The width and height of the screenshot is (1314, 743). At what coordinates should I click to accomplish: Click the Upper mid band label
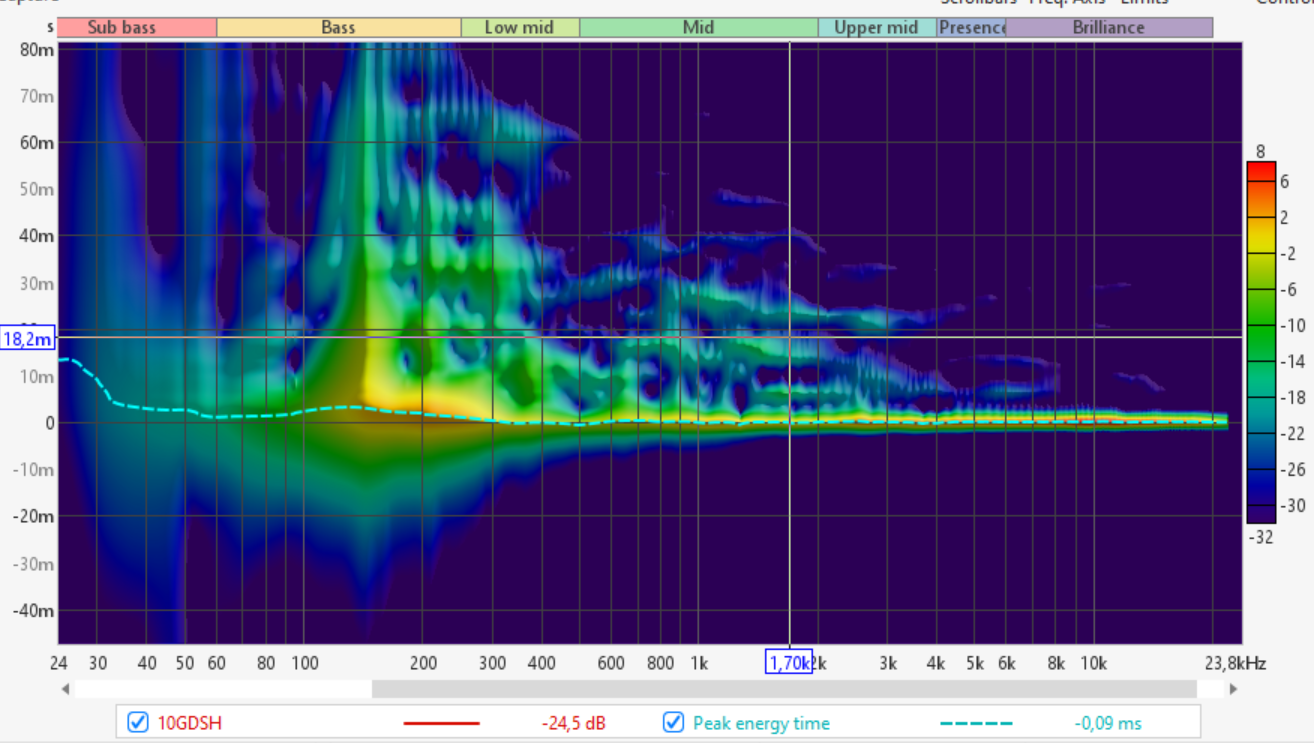[x=876, y=27]
